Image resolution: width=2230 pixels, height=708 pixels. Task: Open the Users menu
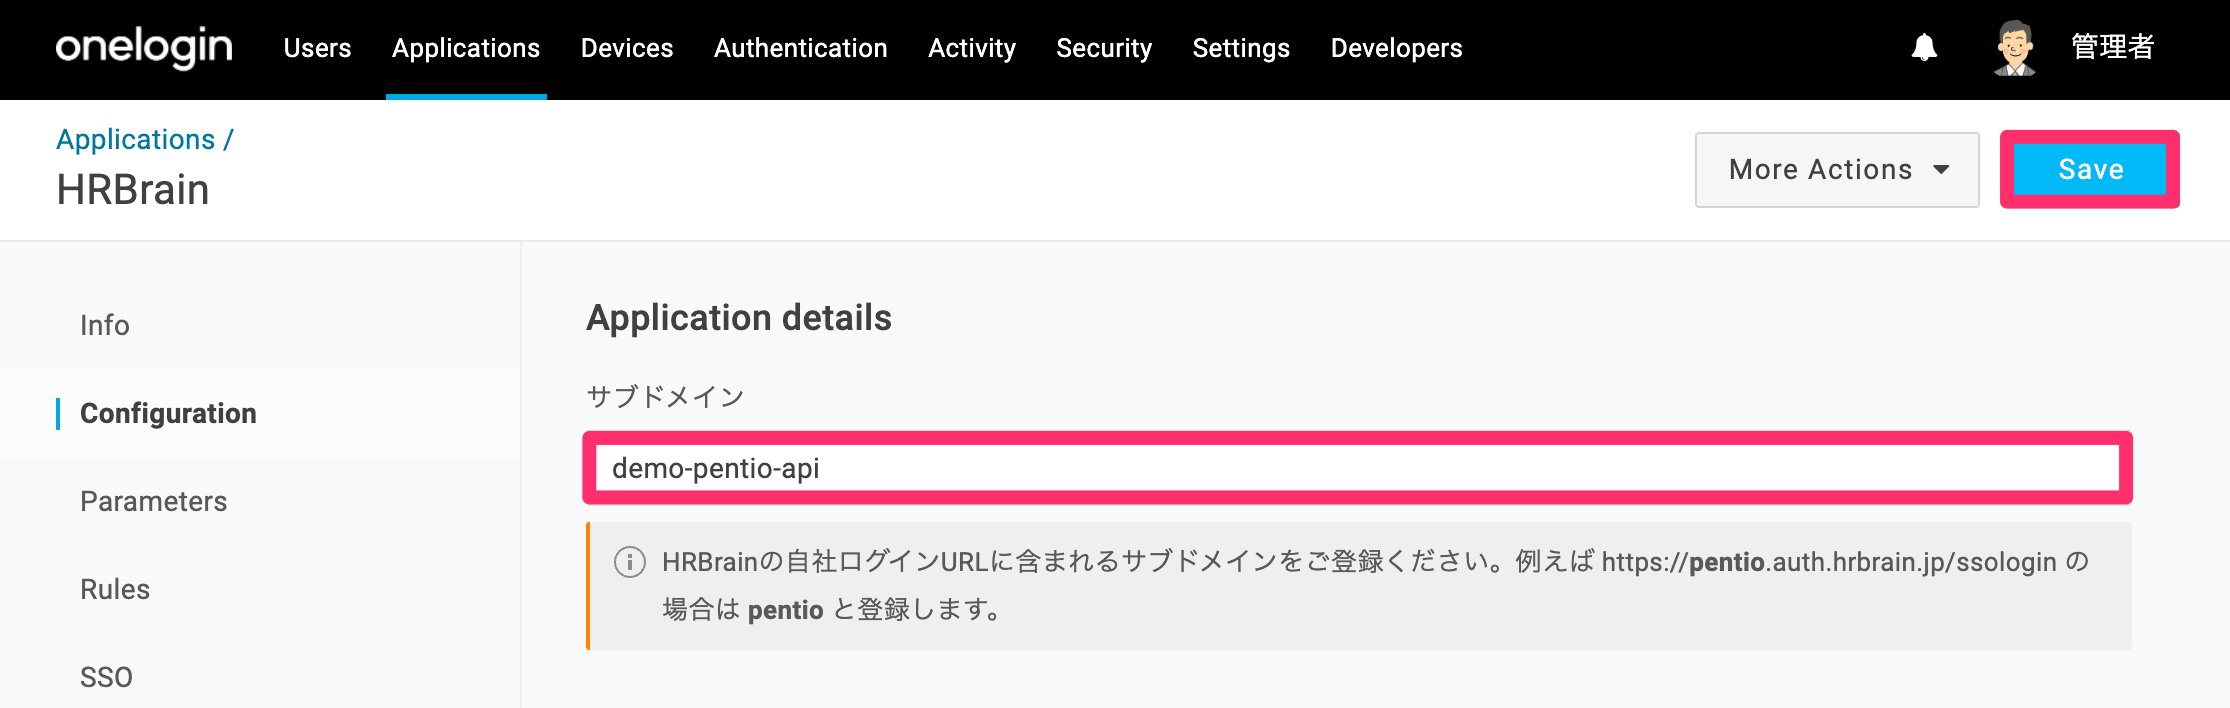click(317, 48)
